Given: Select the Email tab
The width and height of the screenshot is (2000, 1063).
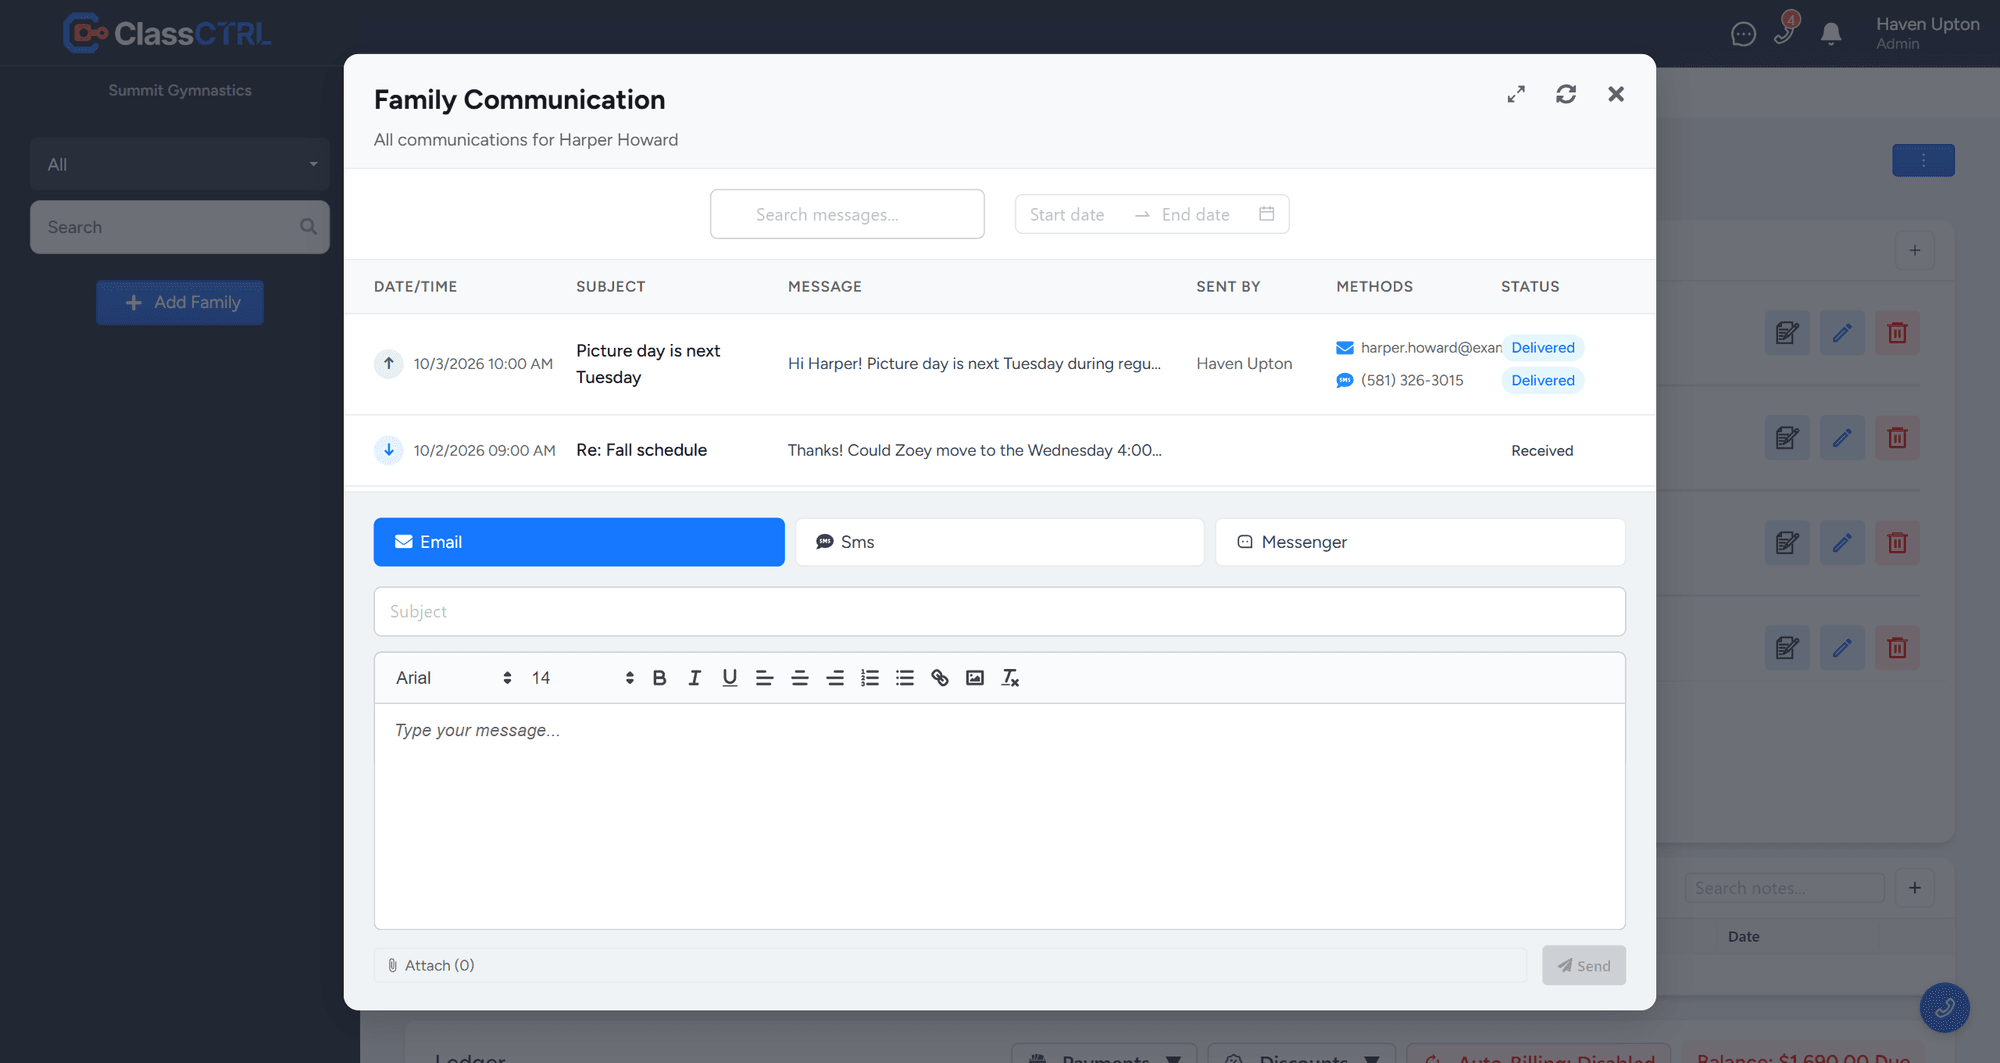Looking at the screenshot, I should pyautogui.click(x=579, y=542).
